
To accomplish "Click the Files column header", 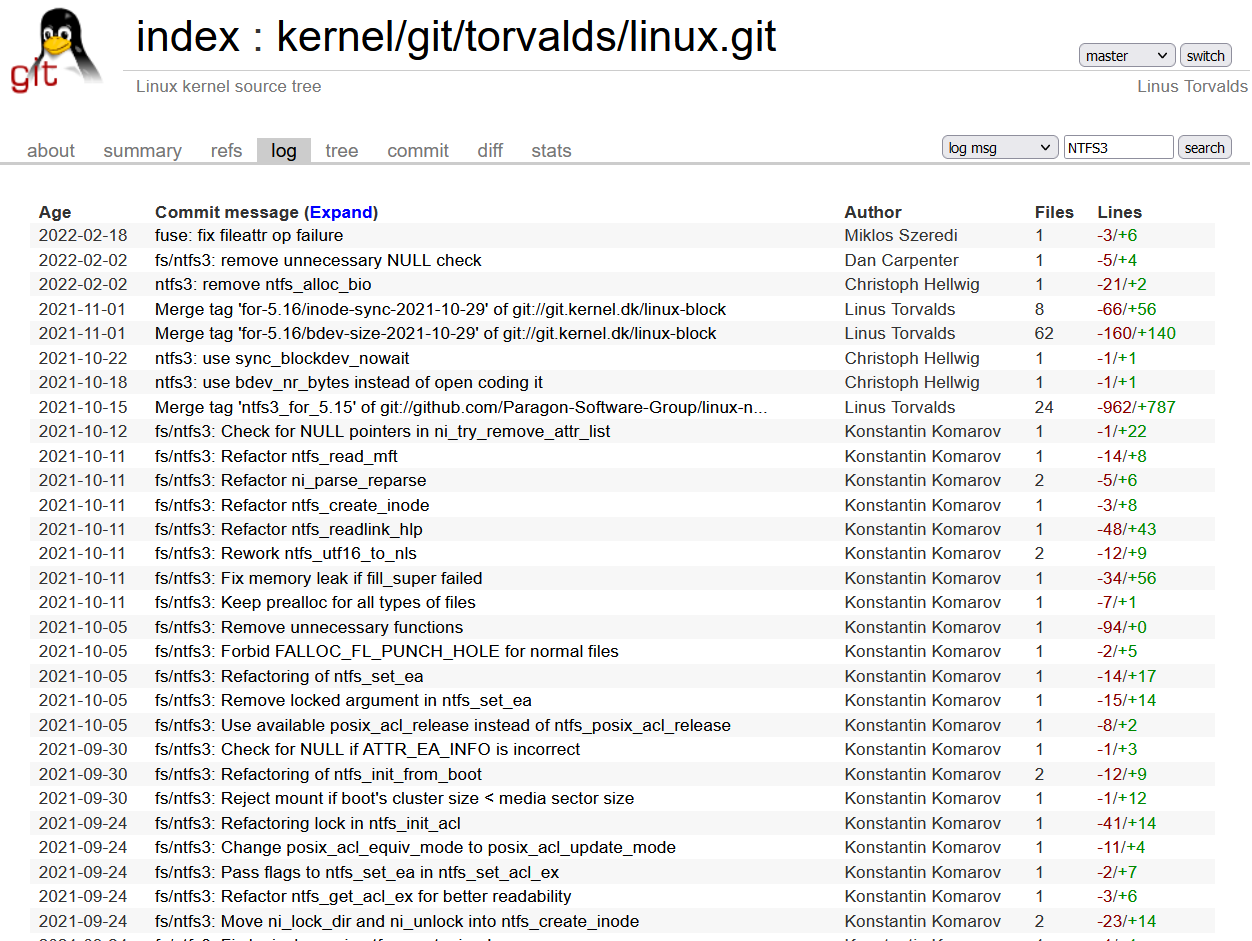I will (x=1054, y=212).
